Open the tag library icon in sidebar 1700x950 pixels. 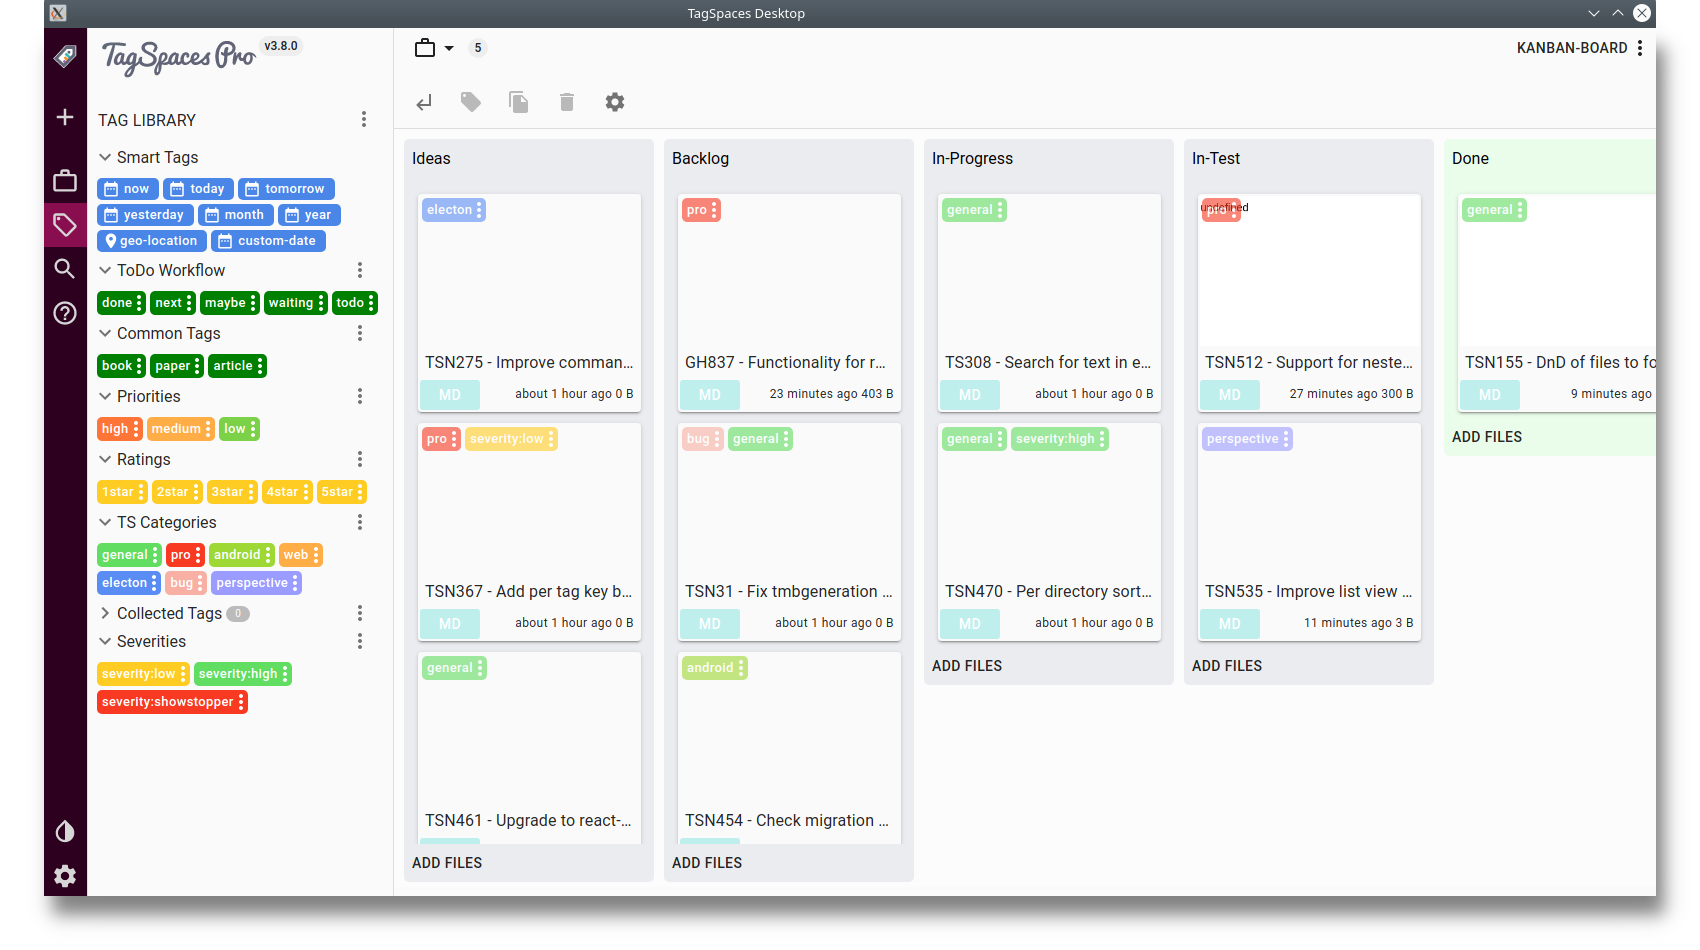[65, 225]
